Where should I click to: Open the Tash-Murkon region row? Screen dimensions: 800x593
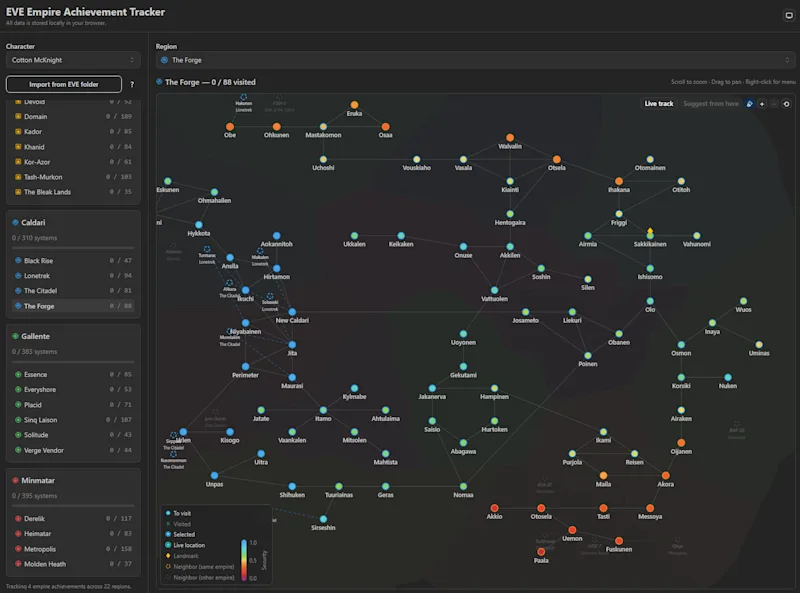pos(73,177)
